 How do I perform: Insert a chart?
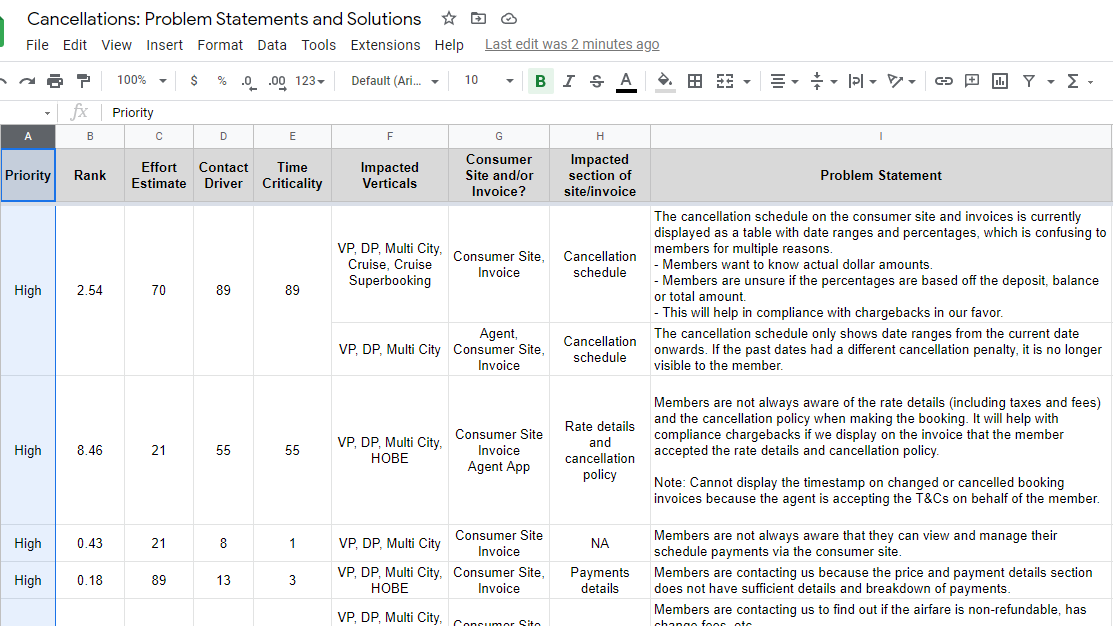coord(1000,81)
